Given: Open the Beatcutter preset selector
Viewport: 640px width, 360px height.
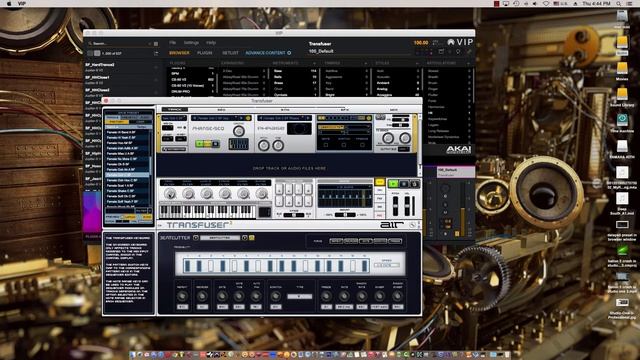Looking at the screenshot, I should [220, 238].
